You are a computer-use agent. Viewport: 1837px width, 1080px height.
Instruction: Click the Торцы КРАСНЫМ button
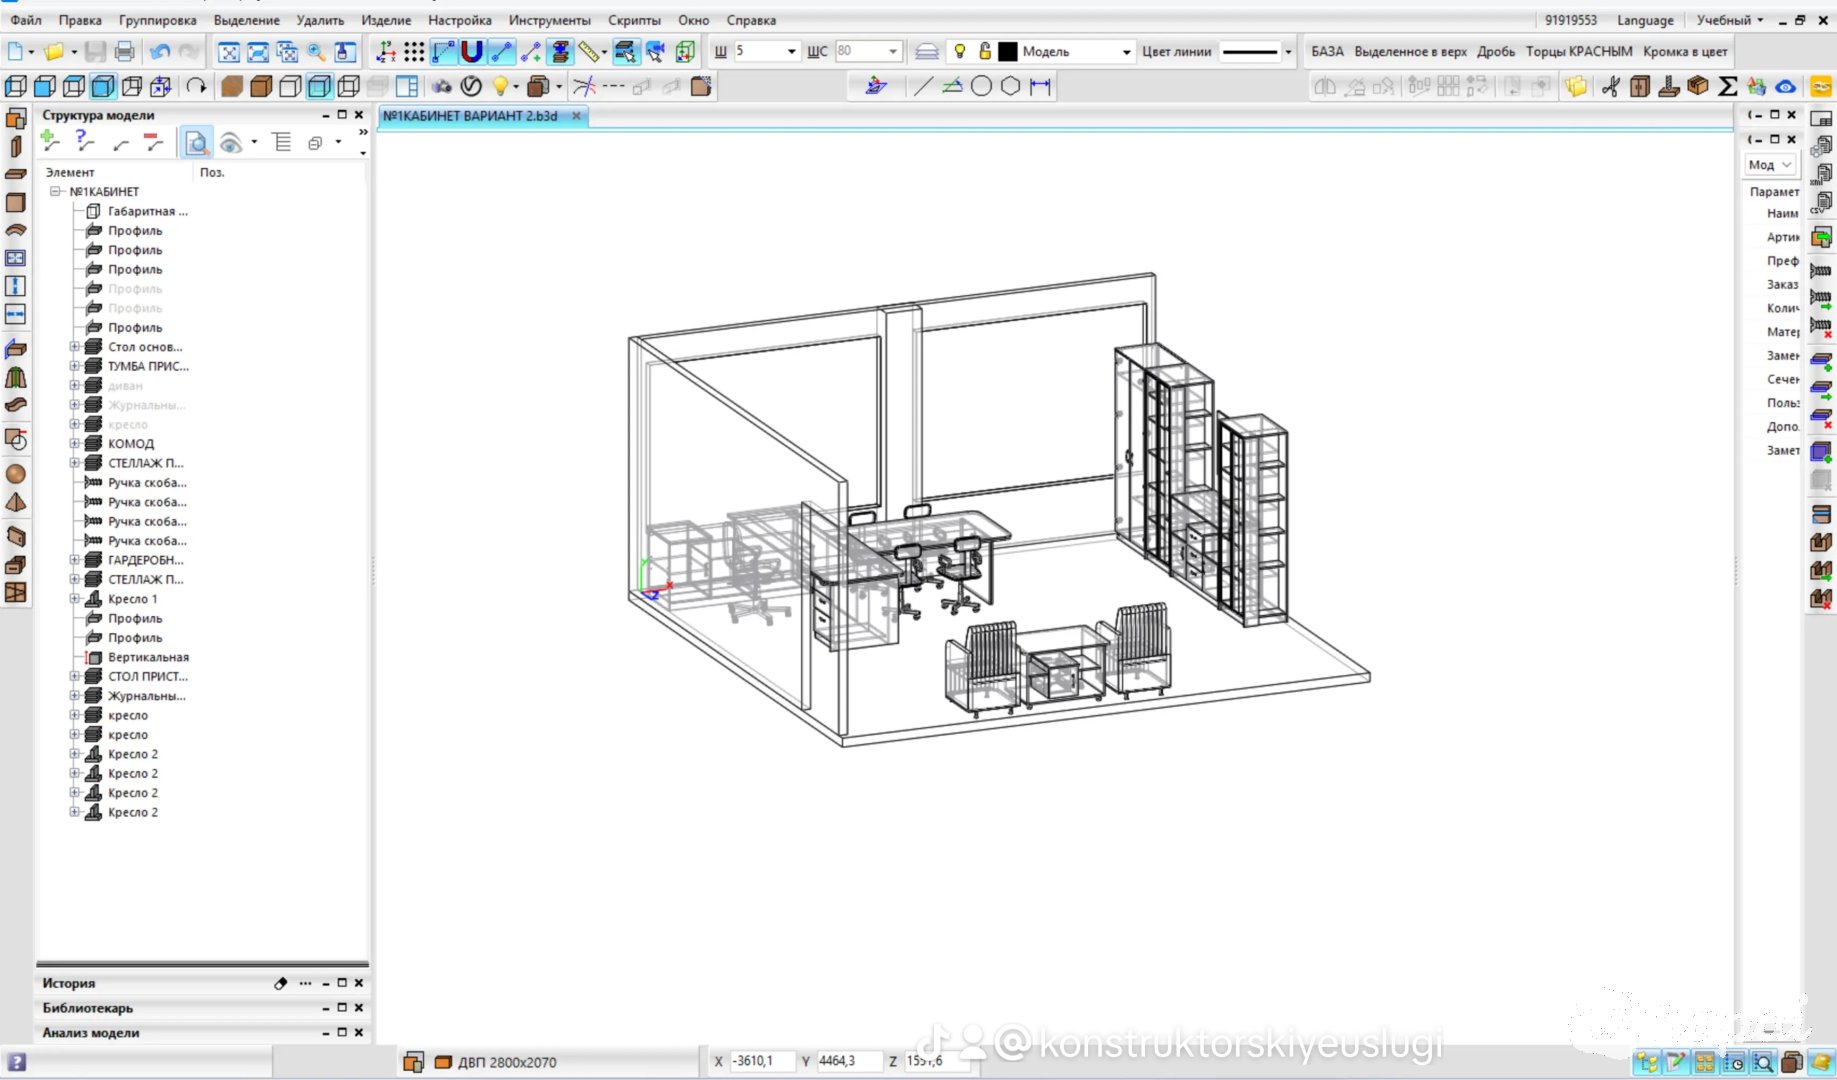[x=1579, y=51]
